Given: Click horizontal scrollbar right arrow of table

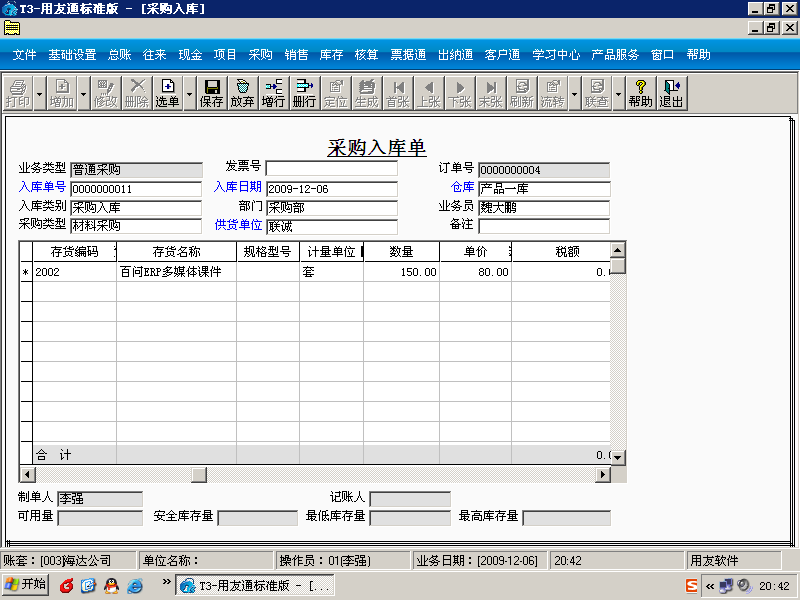Looking at the screenshot, I should (603, 474).
